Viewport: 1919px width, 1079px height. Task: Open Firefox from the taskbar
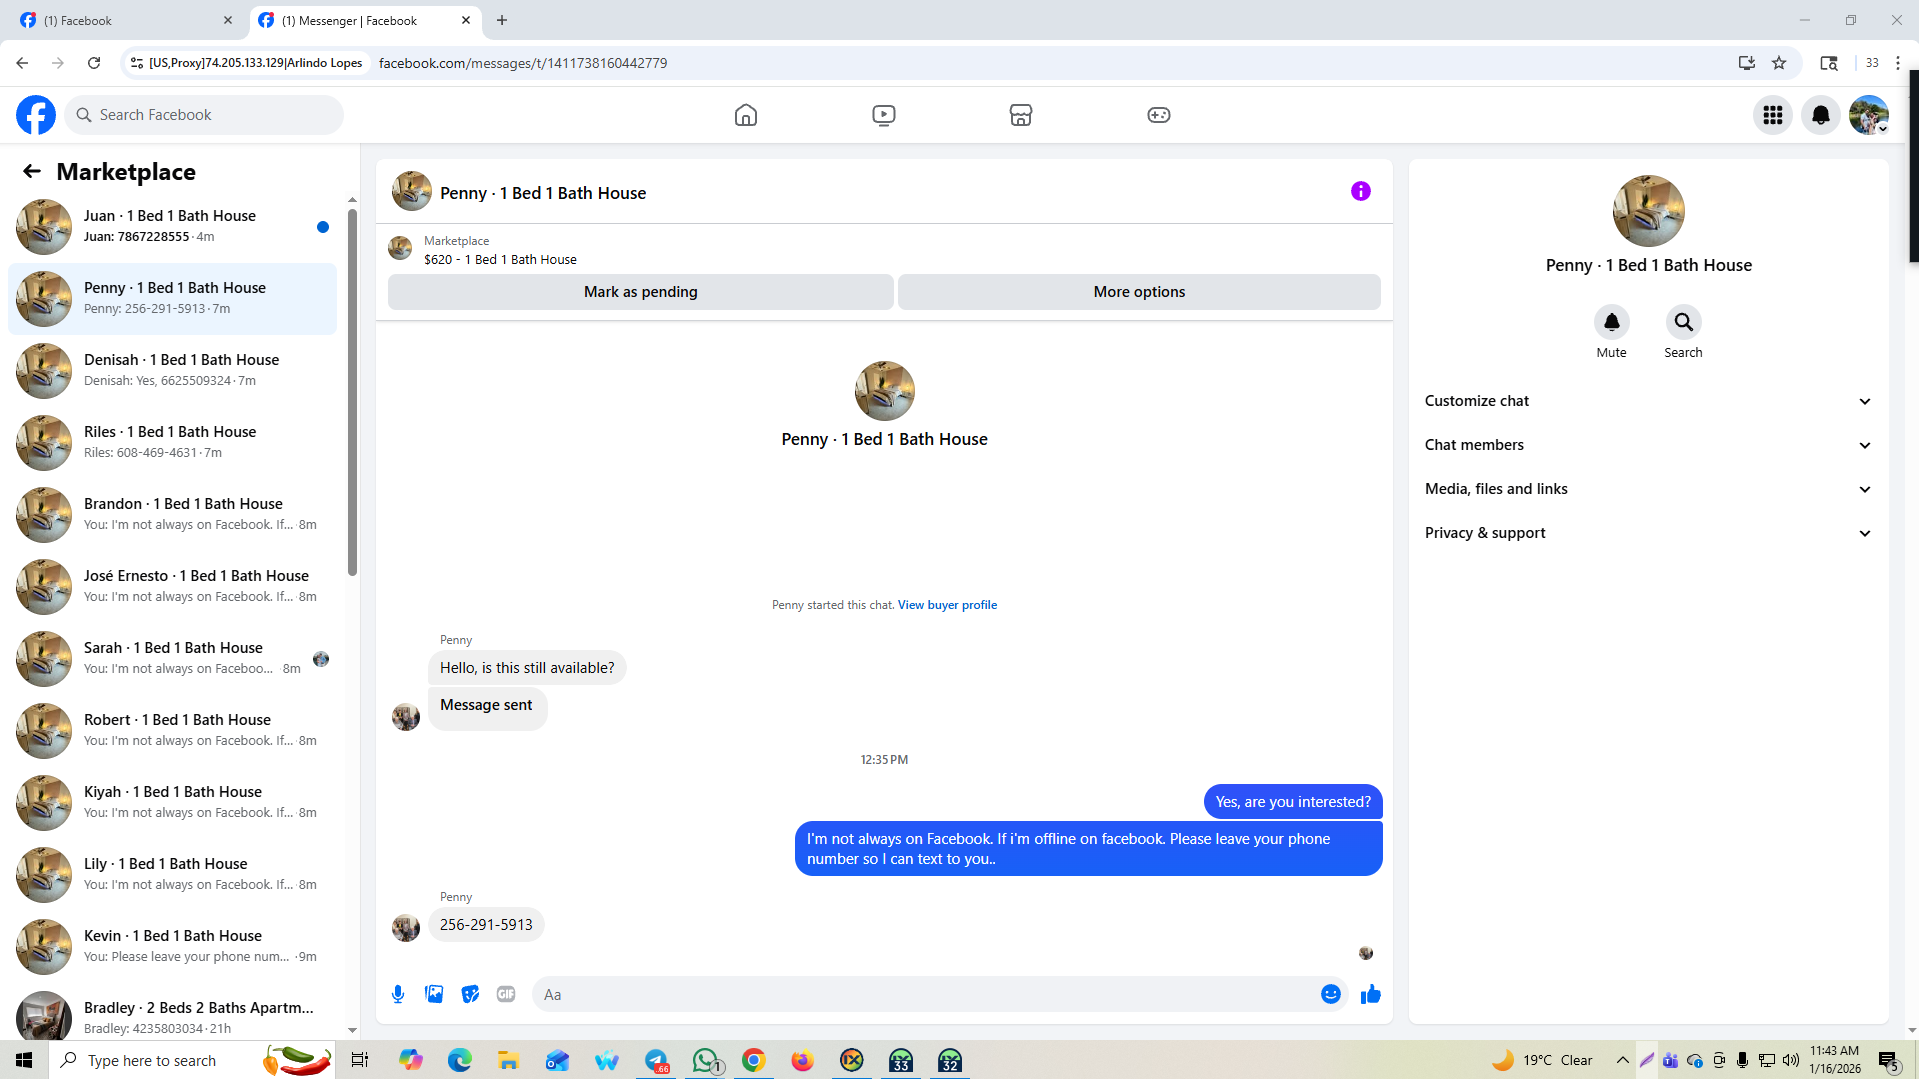803,1060
